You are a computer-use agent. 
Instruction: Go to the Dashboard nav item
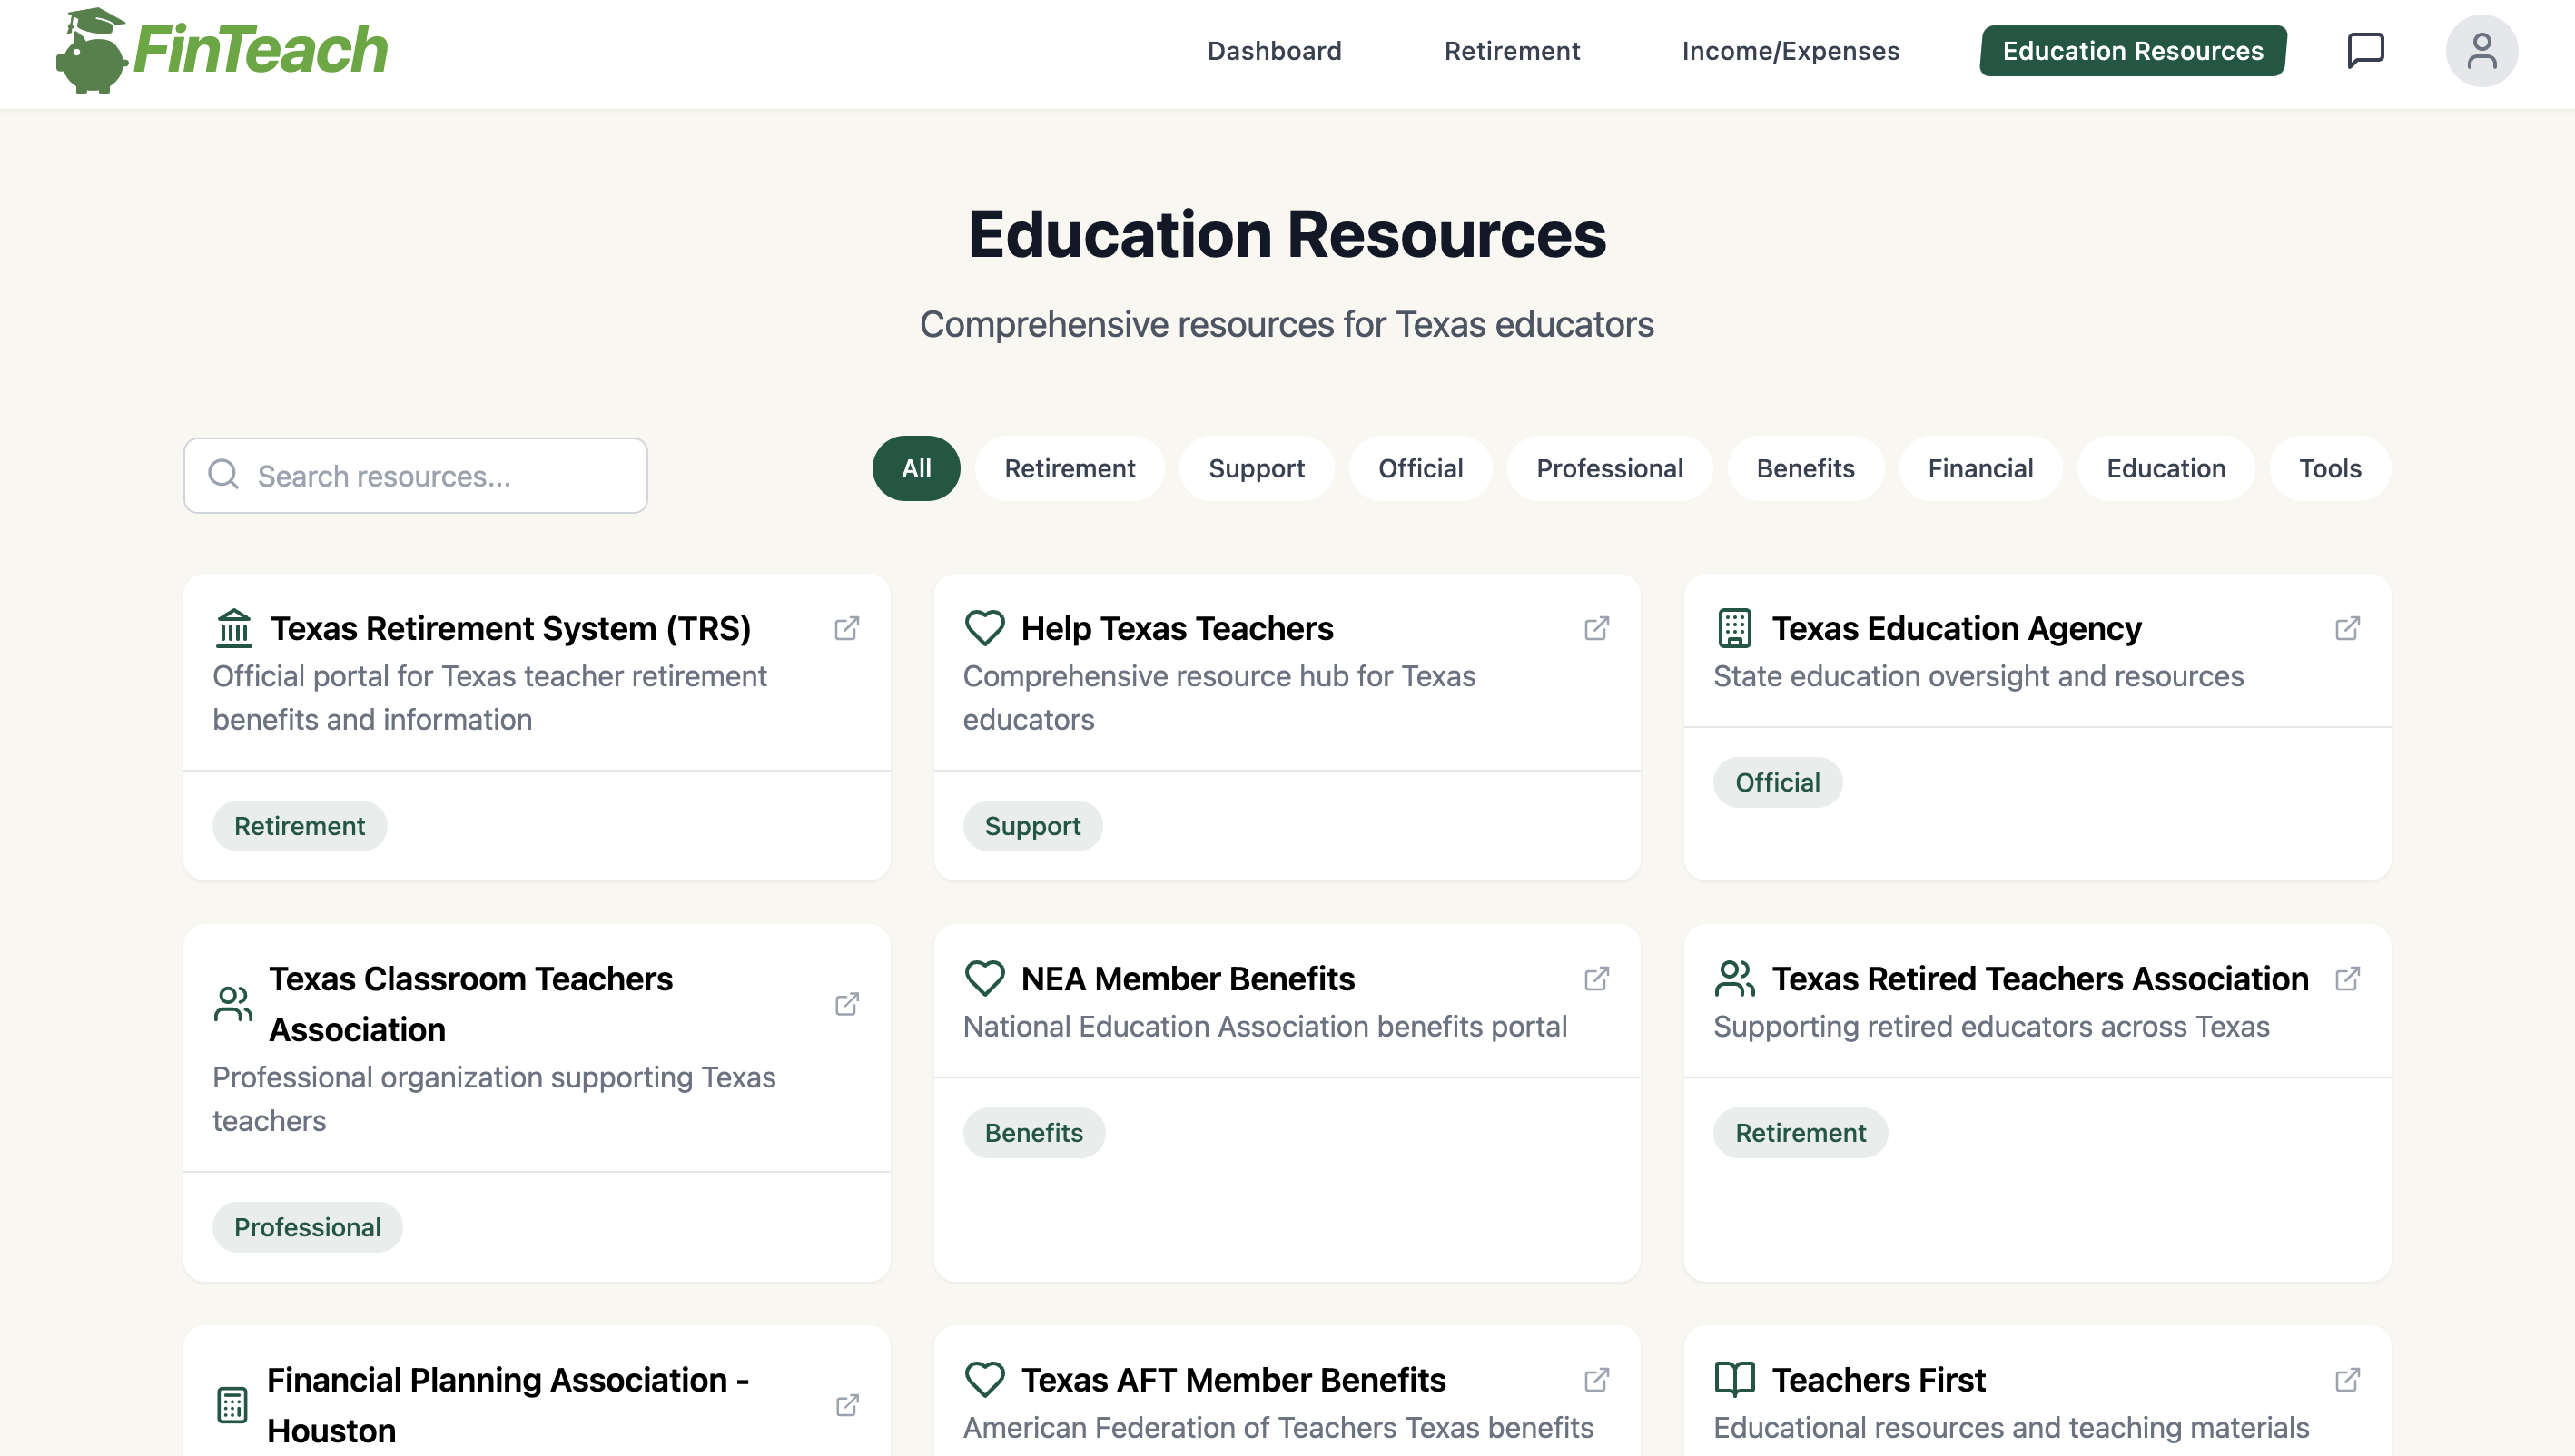point(1273,51)
